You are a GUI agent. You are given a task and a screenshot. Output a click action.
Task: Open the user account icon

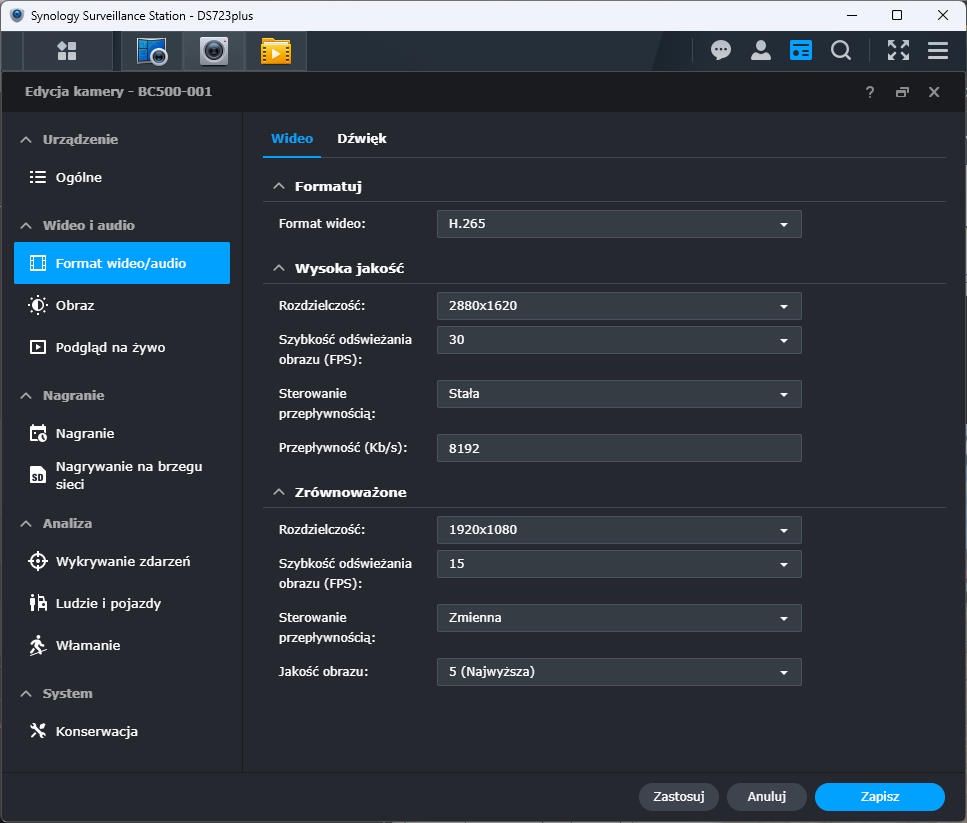[x=760, y=50]
